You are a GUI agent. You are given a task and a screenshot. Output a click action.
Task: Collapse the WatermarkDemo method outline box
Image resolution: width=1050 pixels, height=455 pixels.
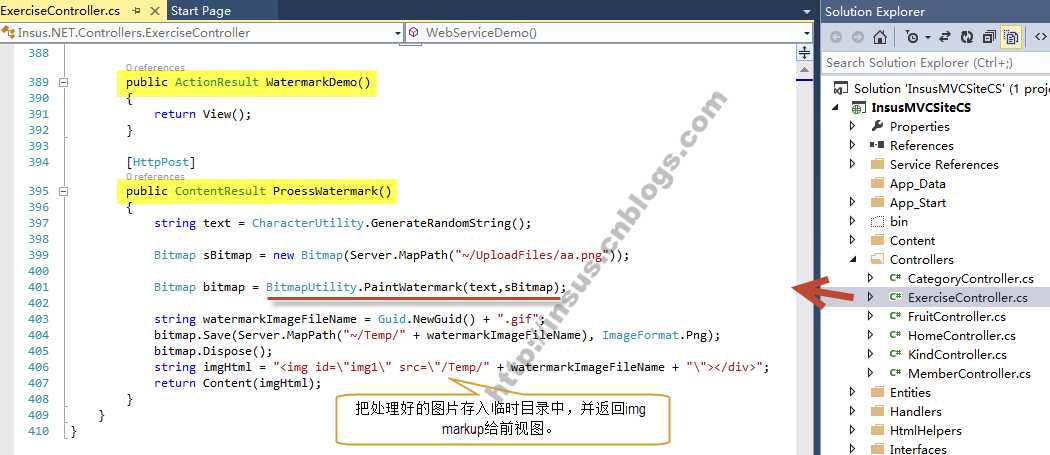(64, 82)
